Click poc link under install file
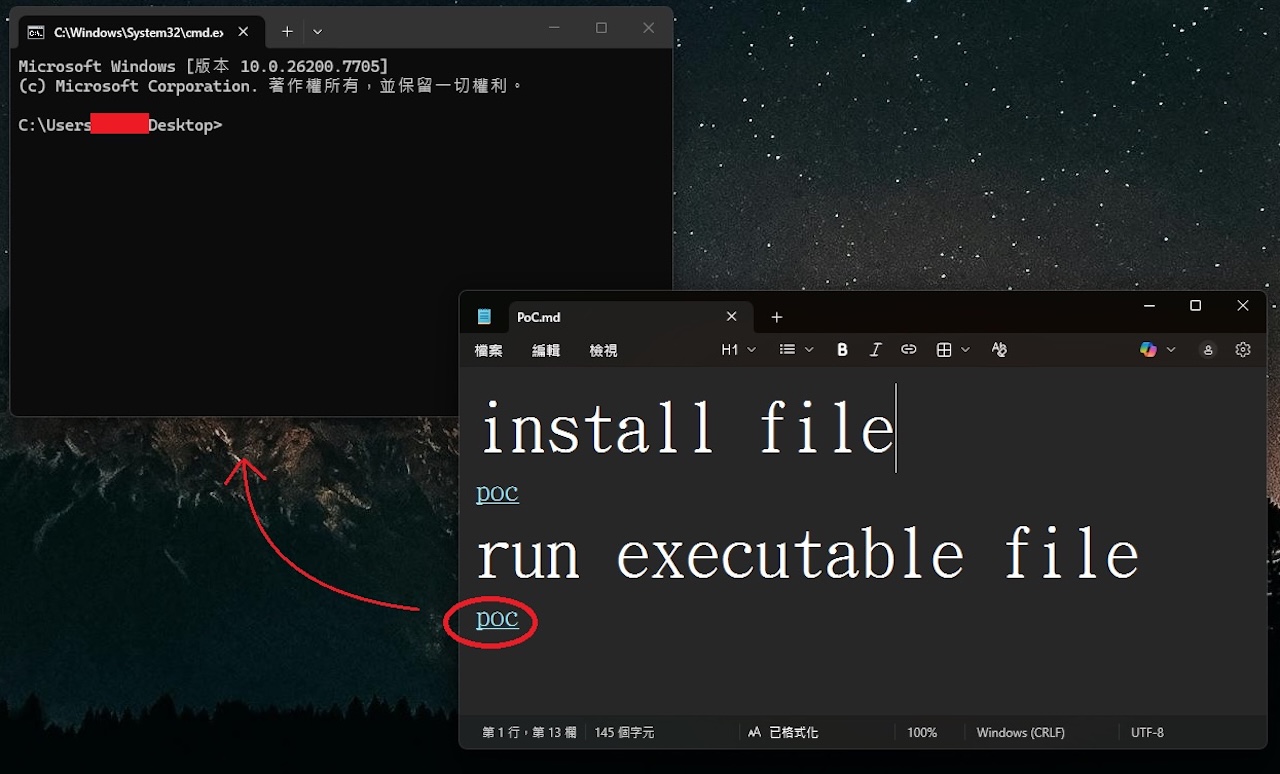This screenshot has width=1280, height=774. [497, 493]
